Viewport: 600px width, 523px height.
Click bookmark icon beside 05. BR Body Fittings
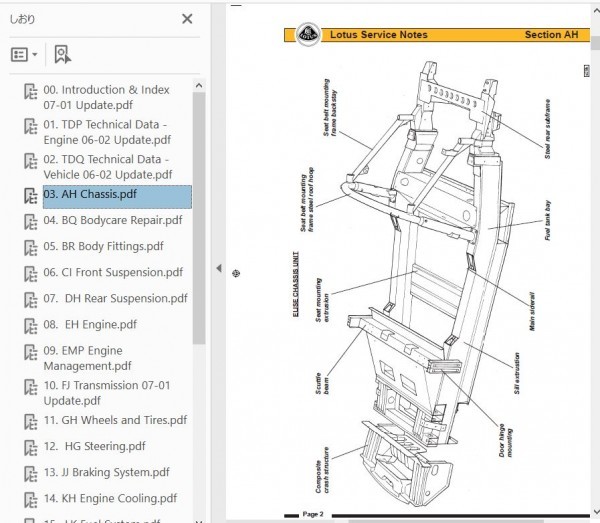[x=31, y=248]
